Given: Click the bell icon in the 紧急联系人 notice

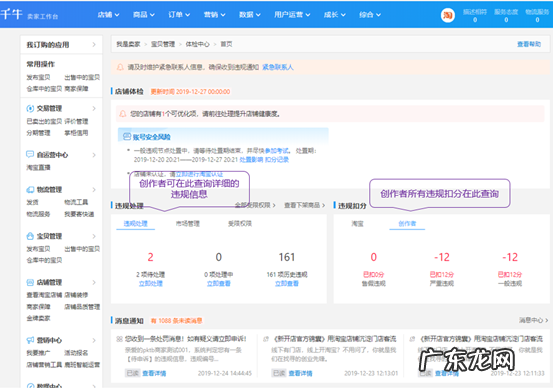Looking at the screenshot, I should 120,67.
